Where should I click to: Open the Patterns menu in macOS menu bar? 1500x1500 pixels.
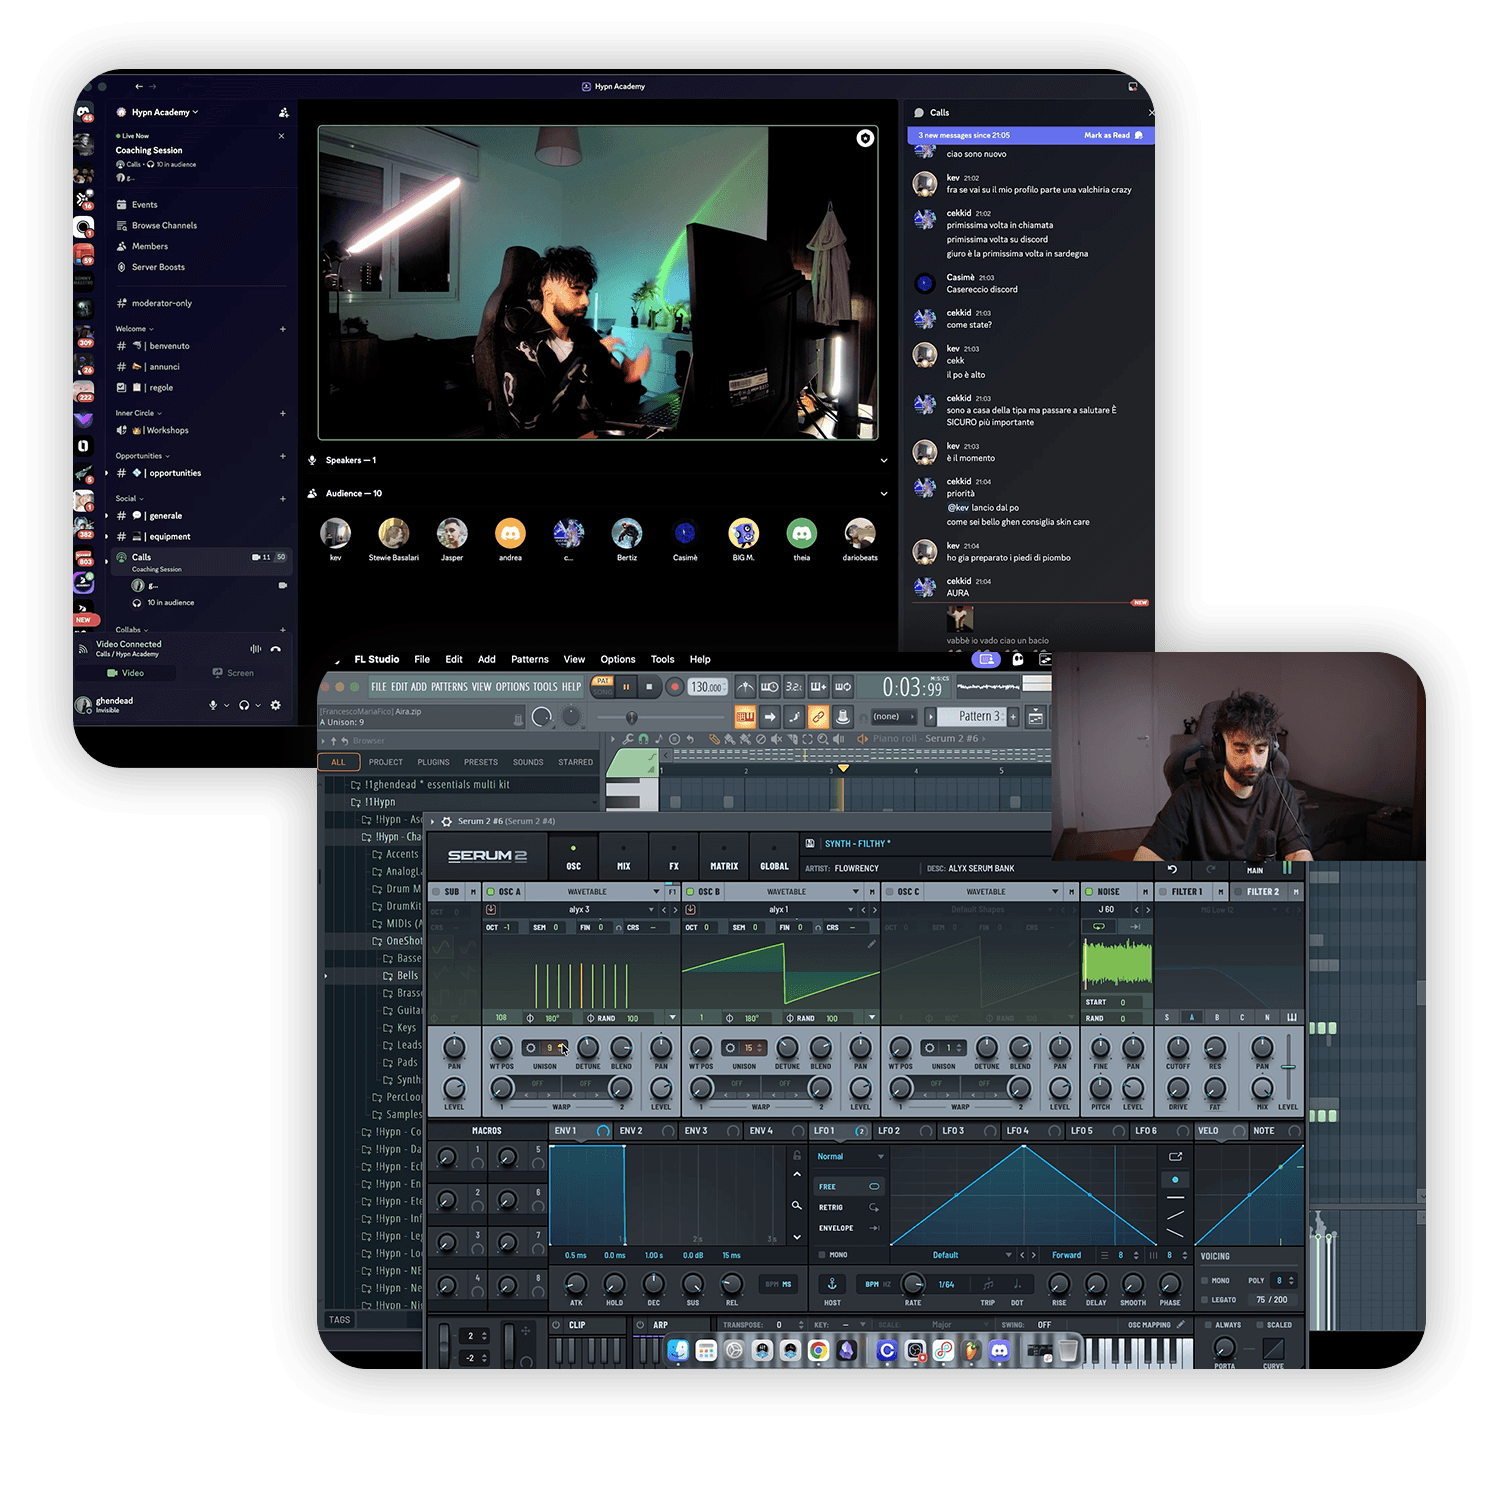[530, 659]
